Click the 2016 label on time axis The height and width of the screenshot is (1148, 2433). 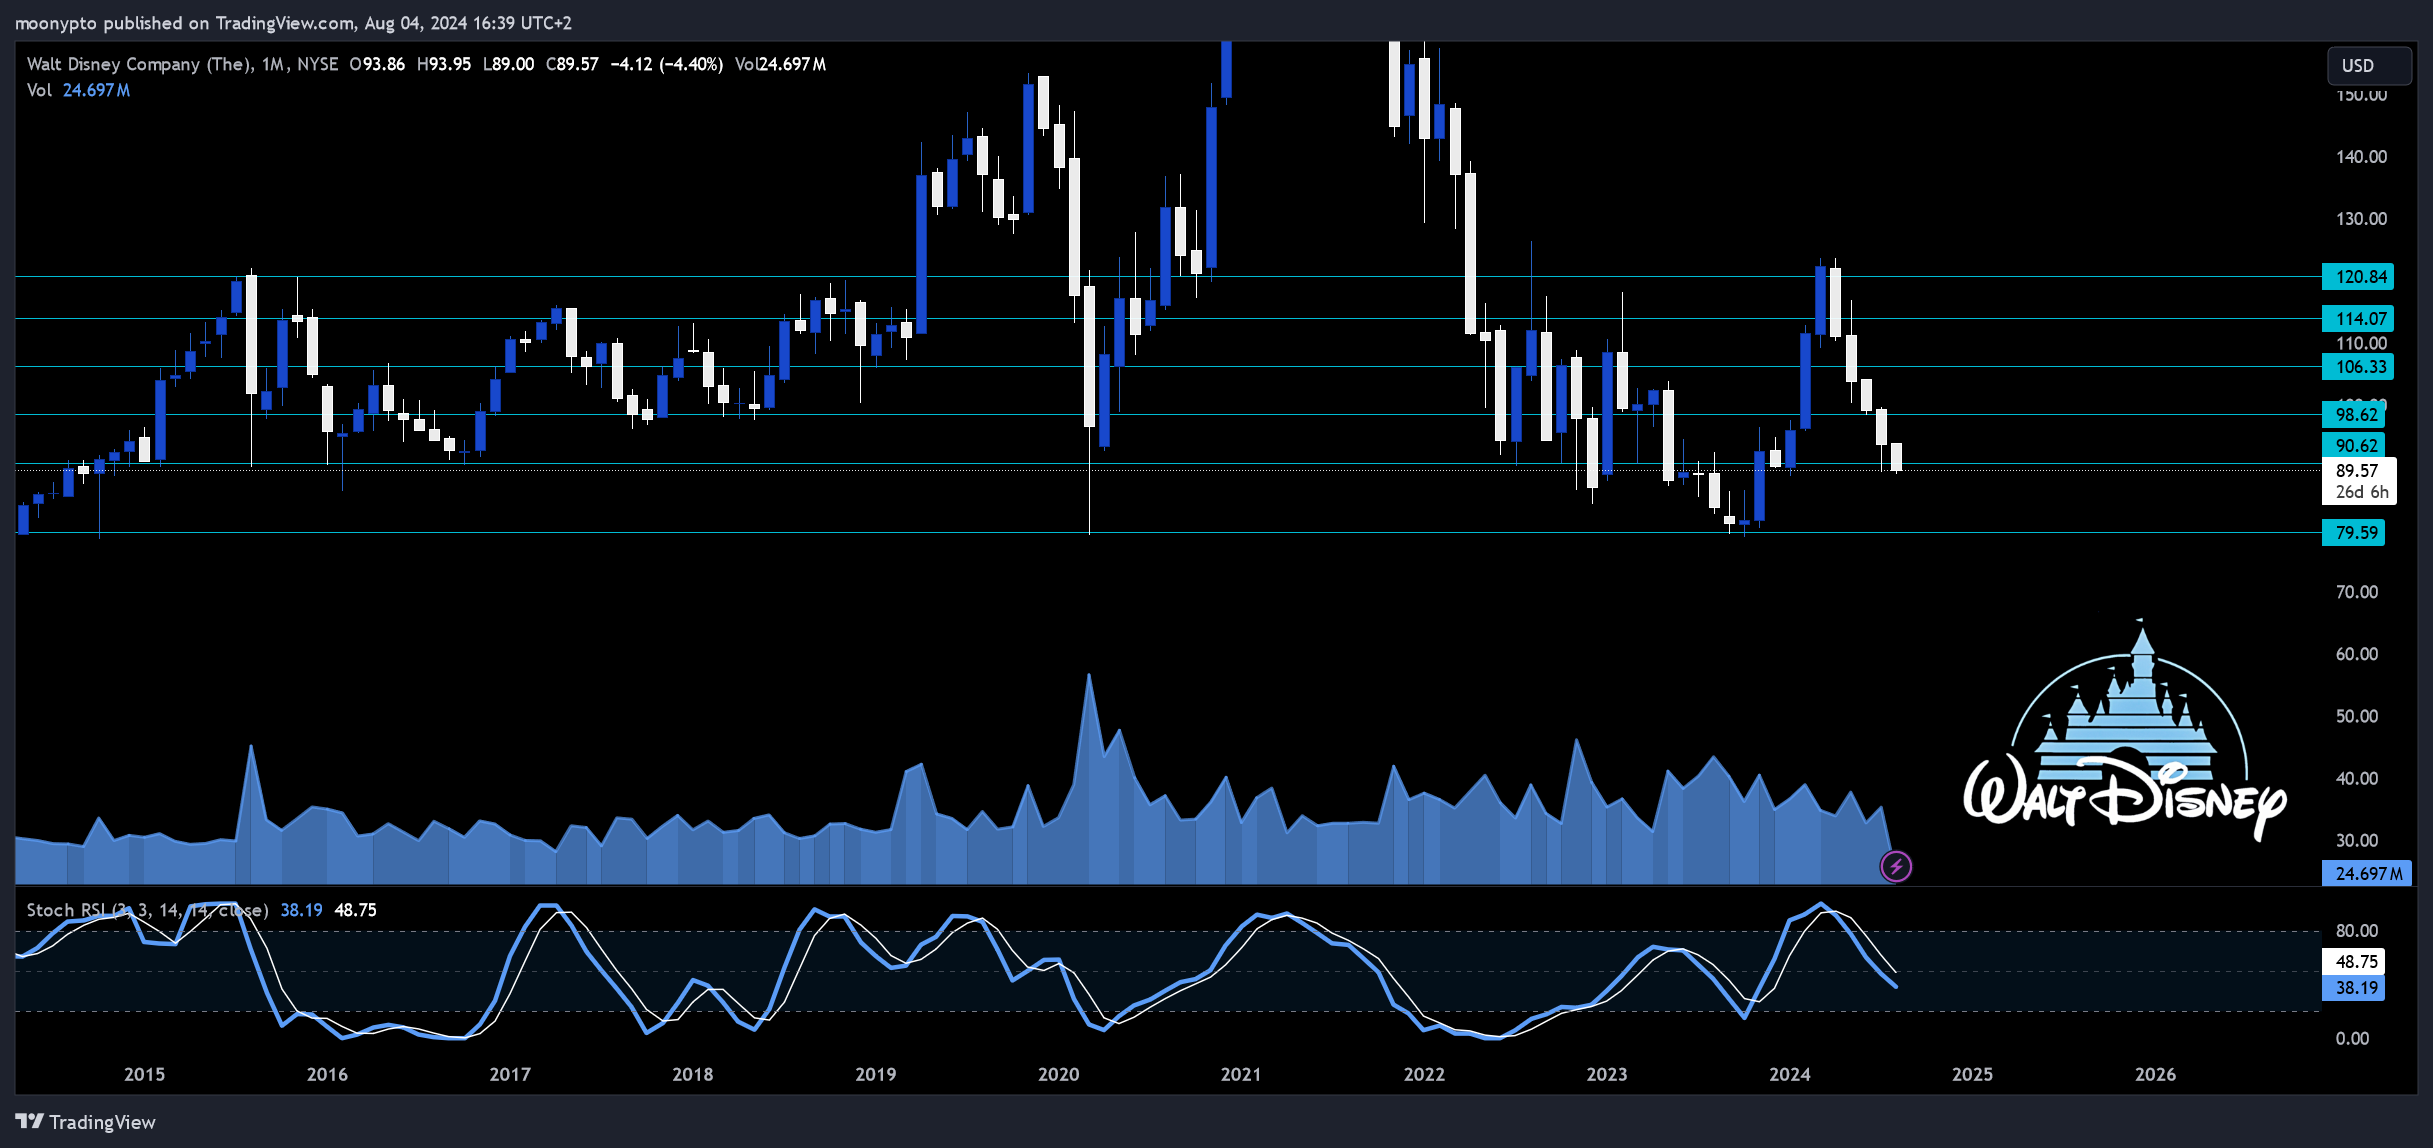coord(327,1074)
